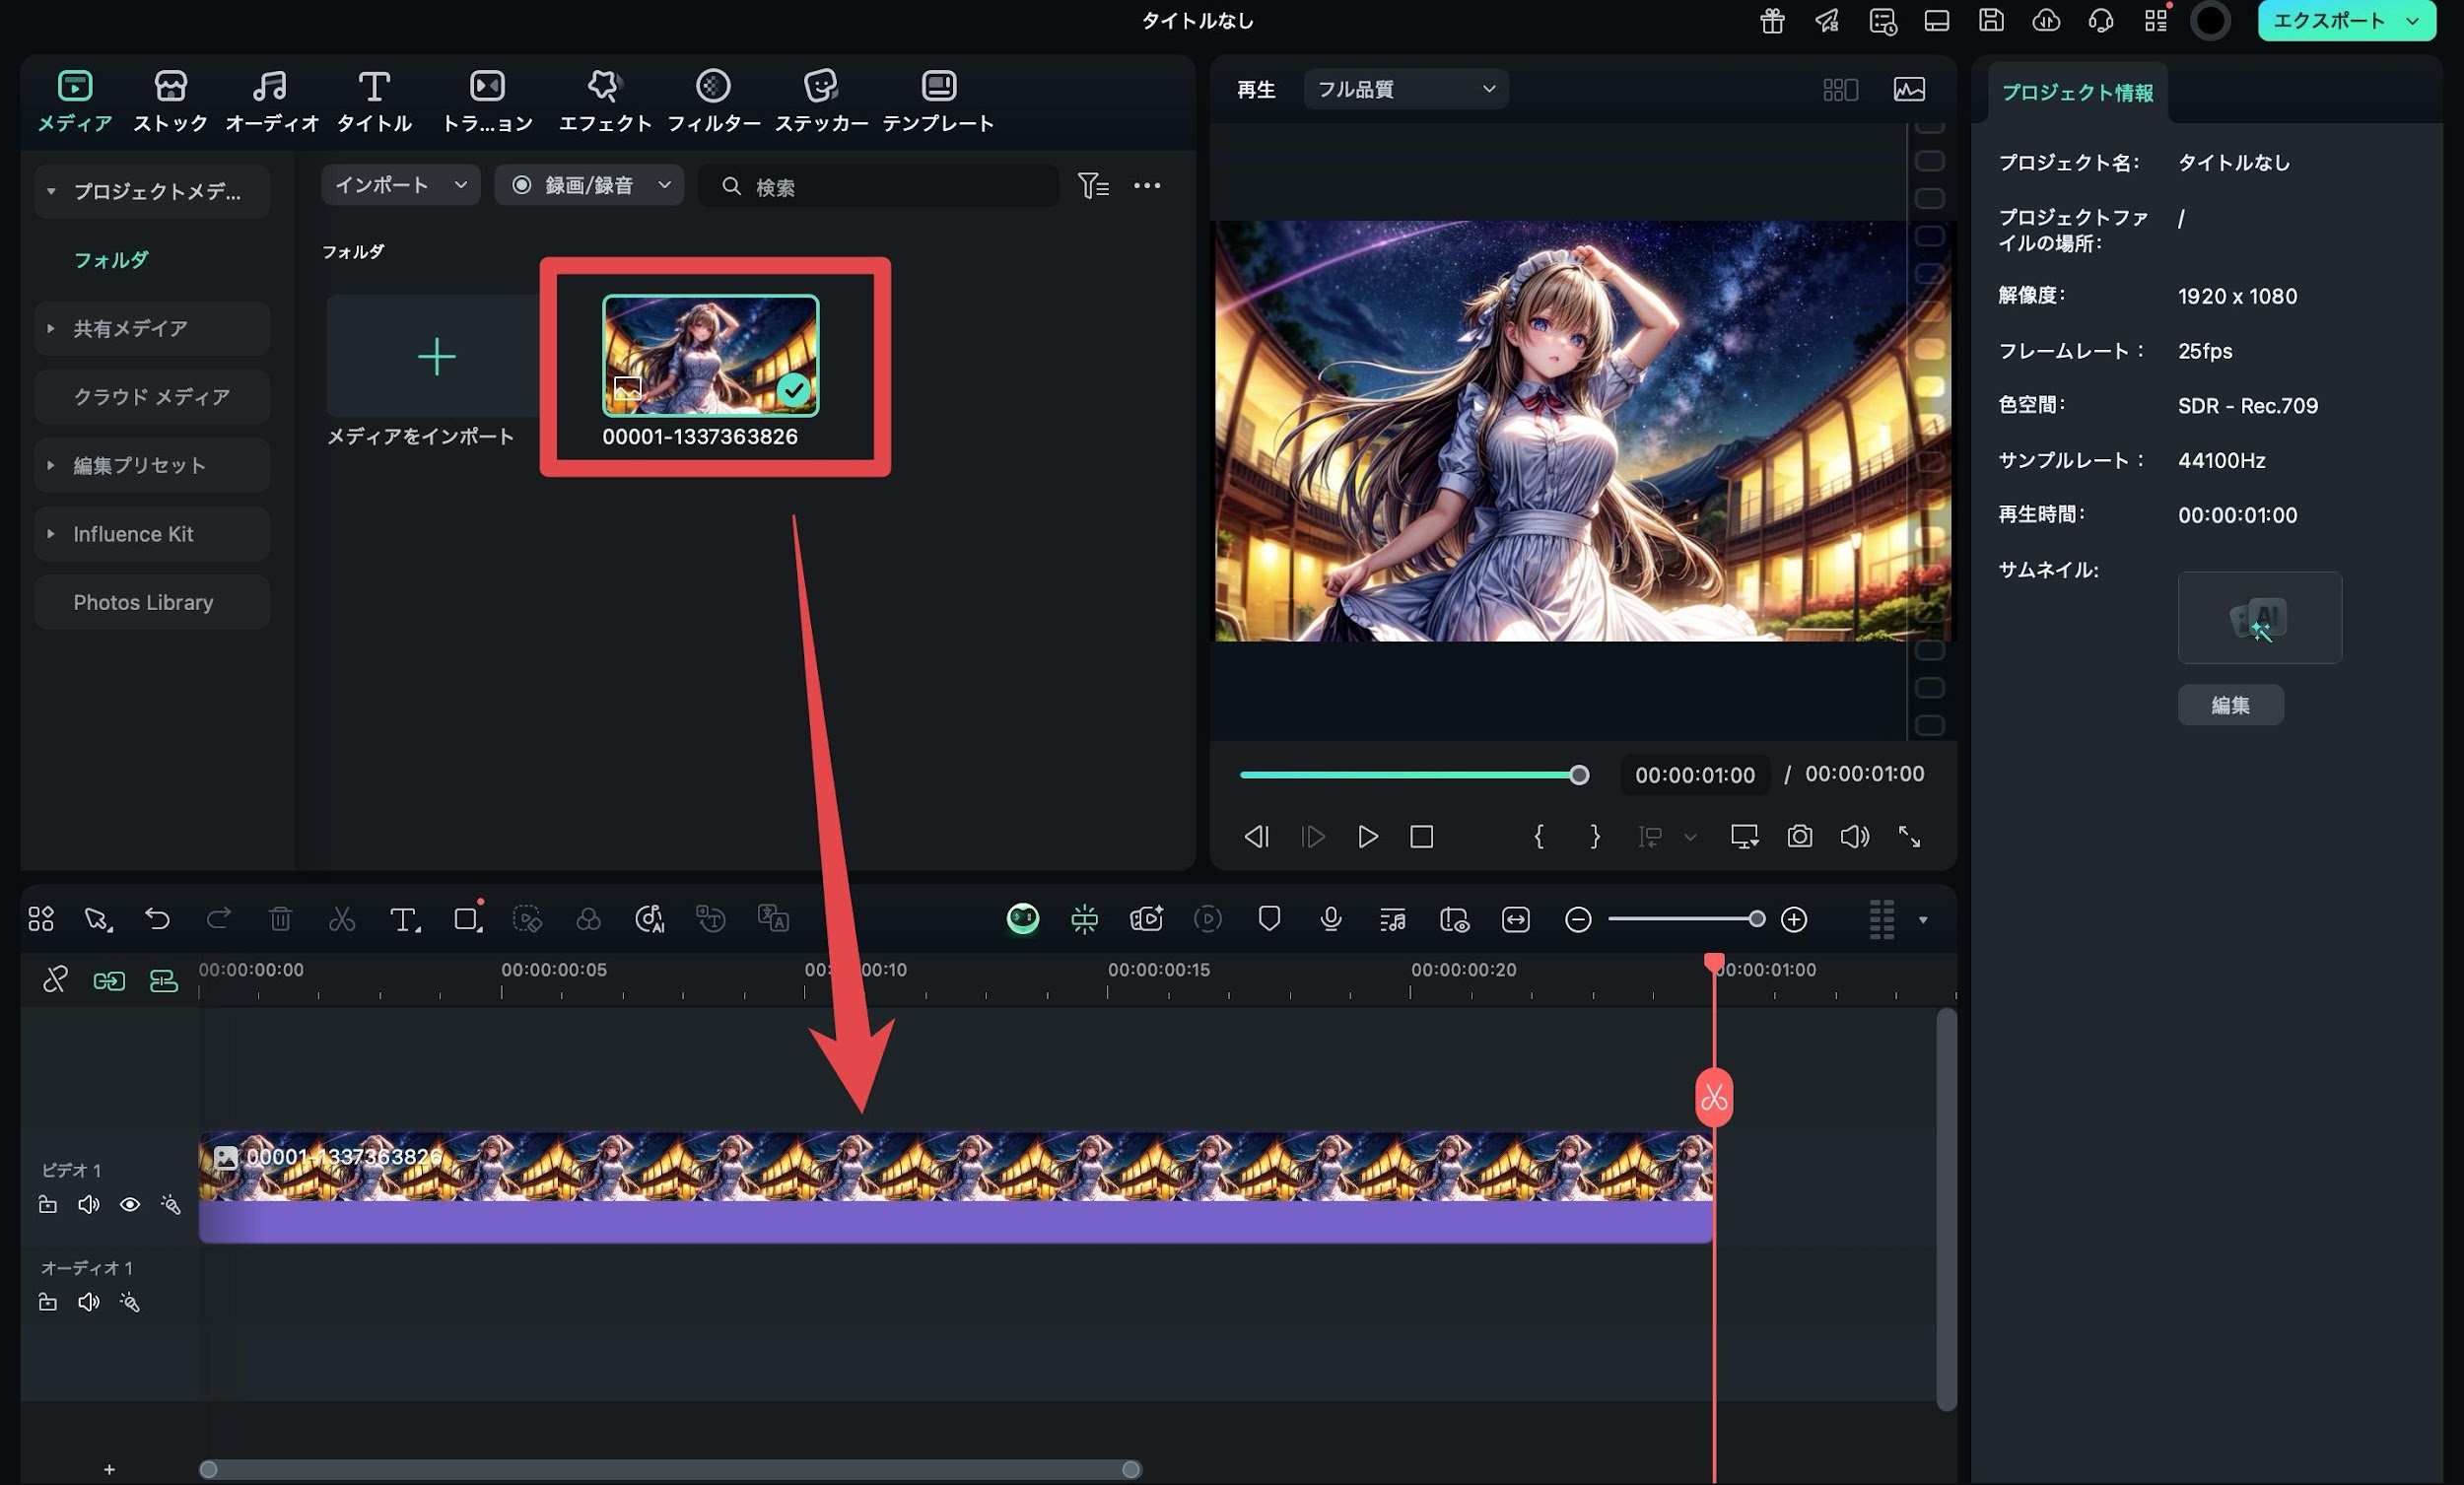Open the Audio (オーディオ) tab
The width and height of the screenshot is (2464, 1485).
tap(271, 101)
